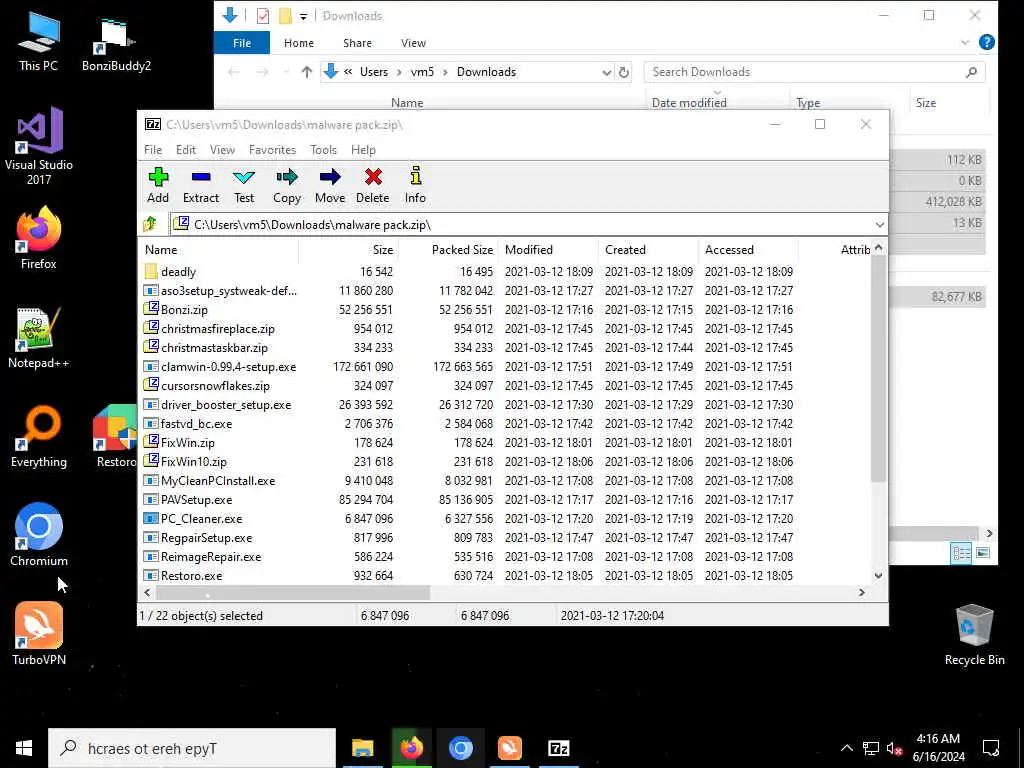Select Bonzi.zip in the archive list
The image size is (1024, 768).
click(x=505, y=310)
